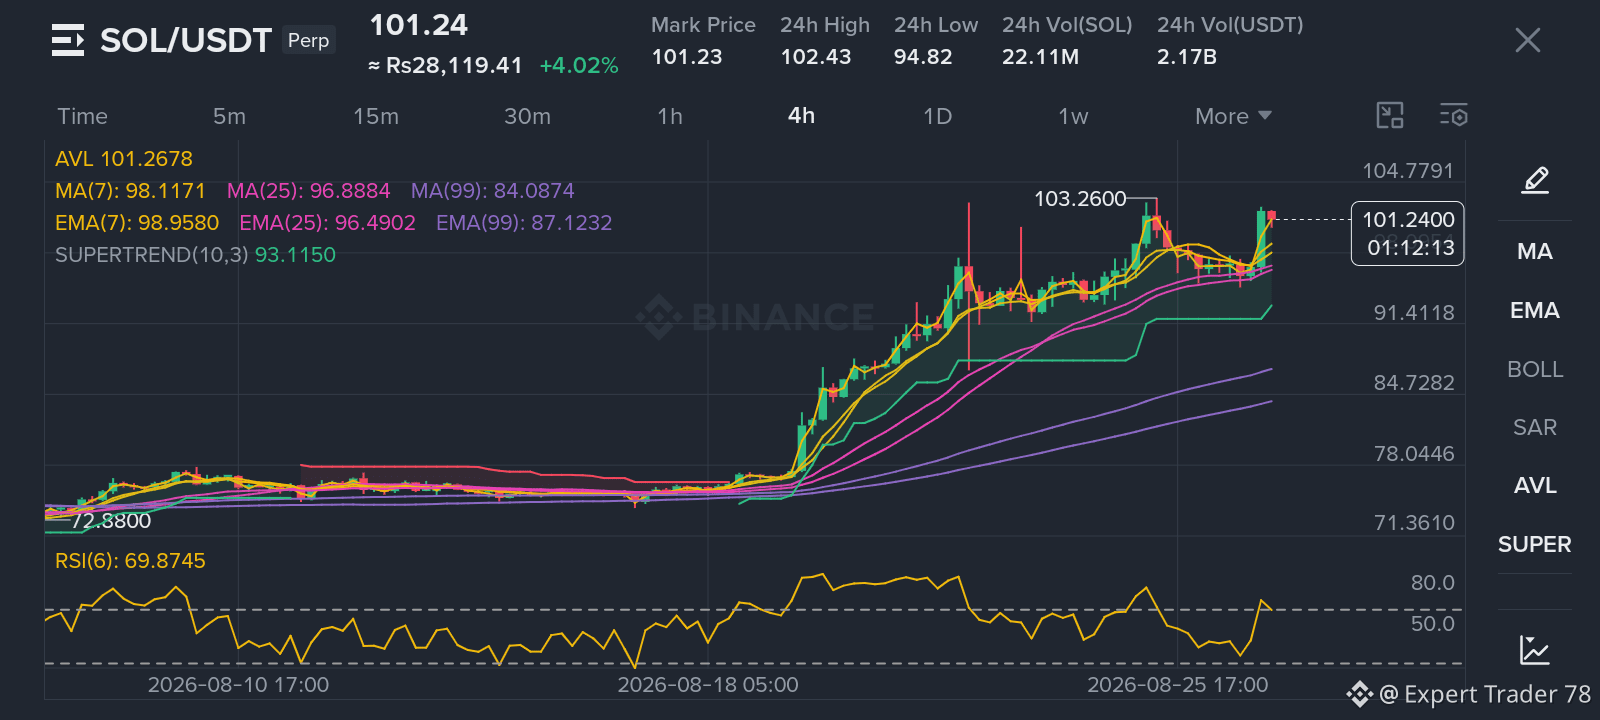This screenshot has width=1600, height=720.
Task: Select the 30m timeframe
Action: point(527,116)
